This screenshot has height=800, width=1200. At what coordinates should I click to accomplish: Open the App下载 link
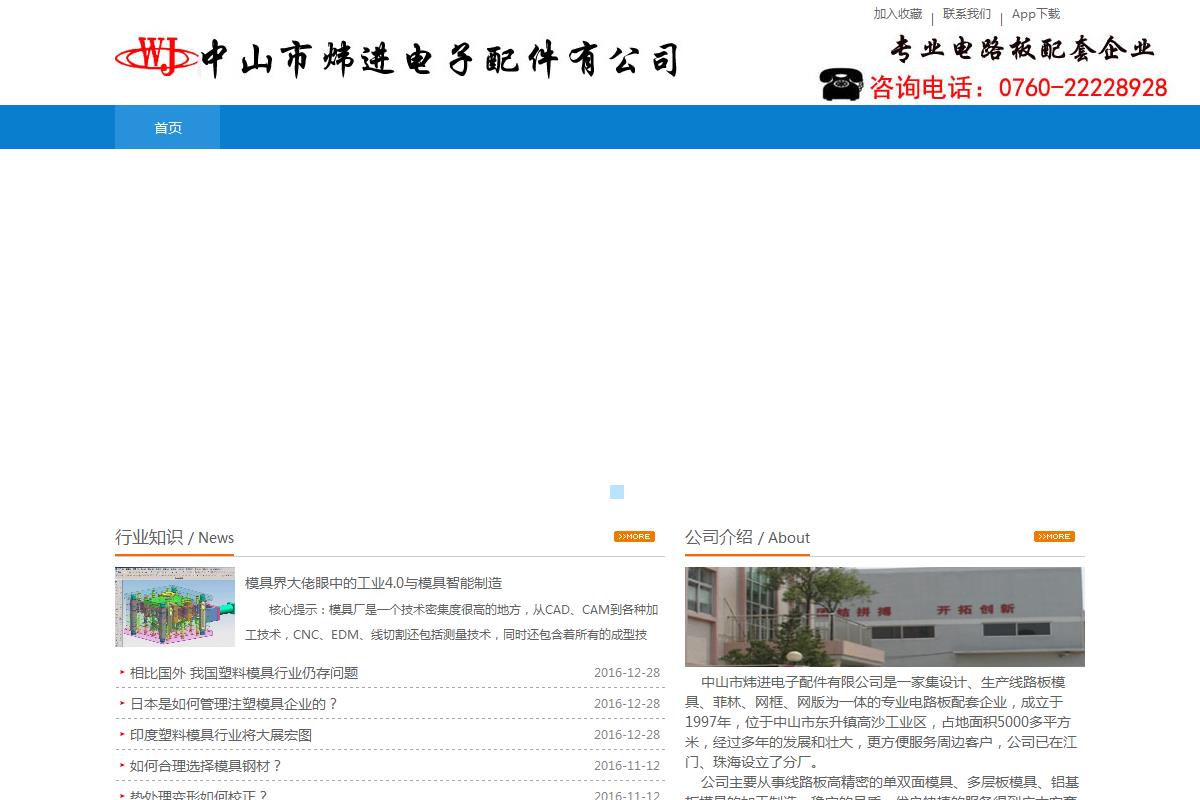(1035, 14)
